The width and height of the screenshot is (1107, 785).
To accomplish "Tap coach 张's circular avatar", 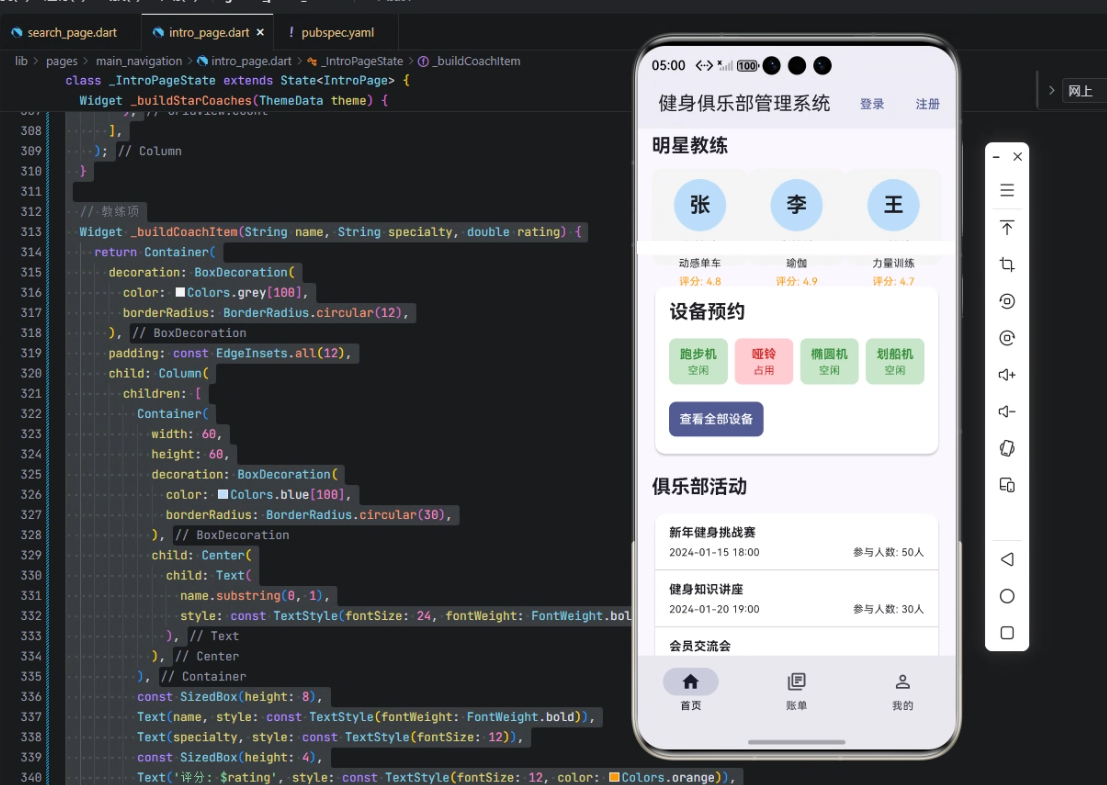I will pos(699,205).
